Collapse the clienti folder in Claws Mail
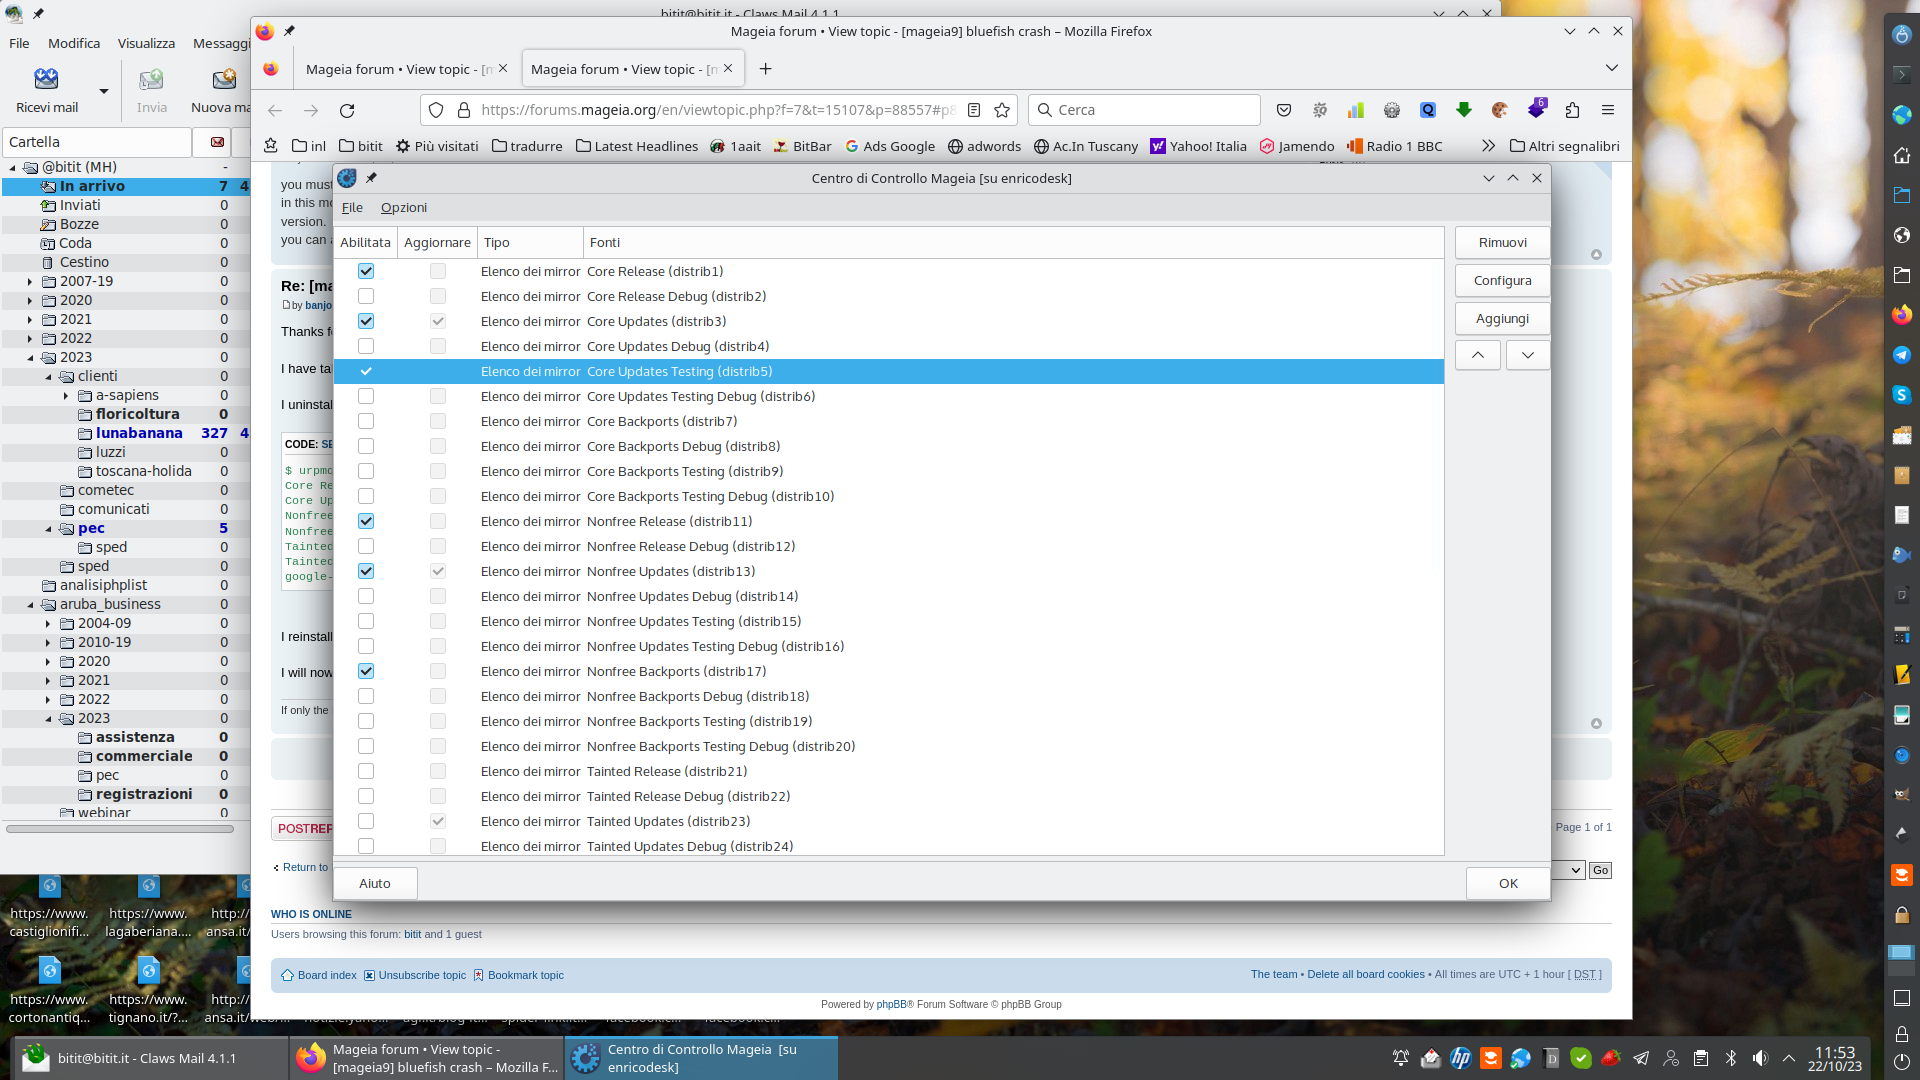 pyautogui.click(x=48, y=377)
